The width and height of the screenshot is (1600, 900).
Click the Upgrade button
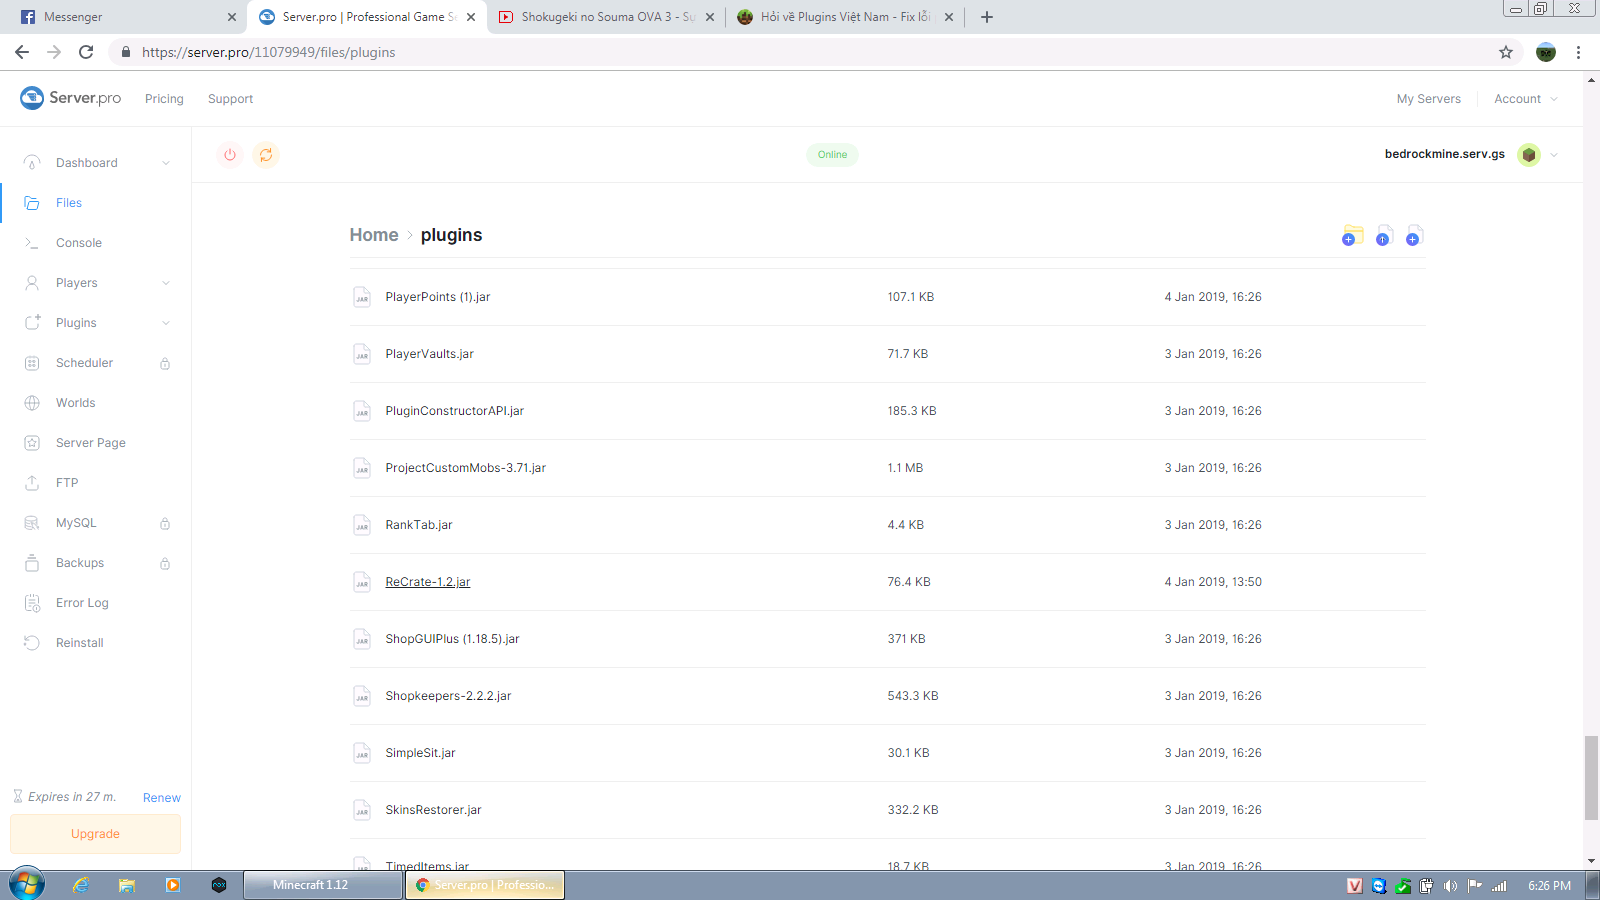coord(96,834)
